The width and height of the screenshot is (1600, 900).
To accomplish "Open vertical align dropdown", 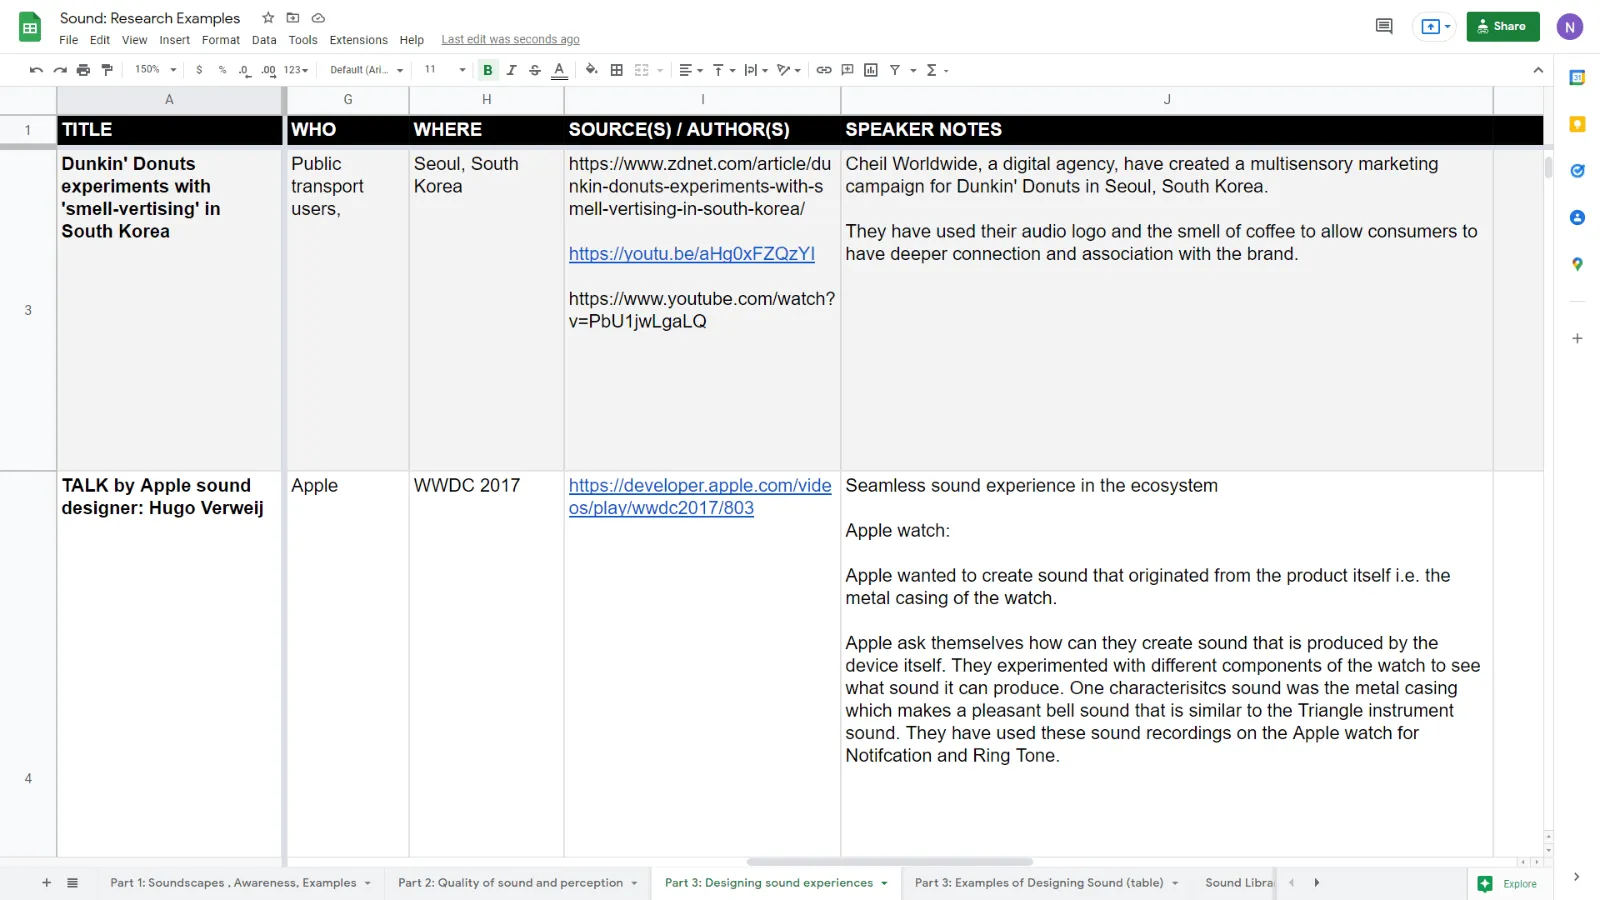I will (x=723, y=70).
